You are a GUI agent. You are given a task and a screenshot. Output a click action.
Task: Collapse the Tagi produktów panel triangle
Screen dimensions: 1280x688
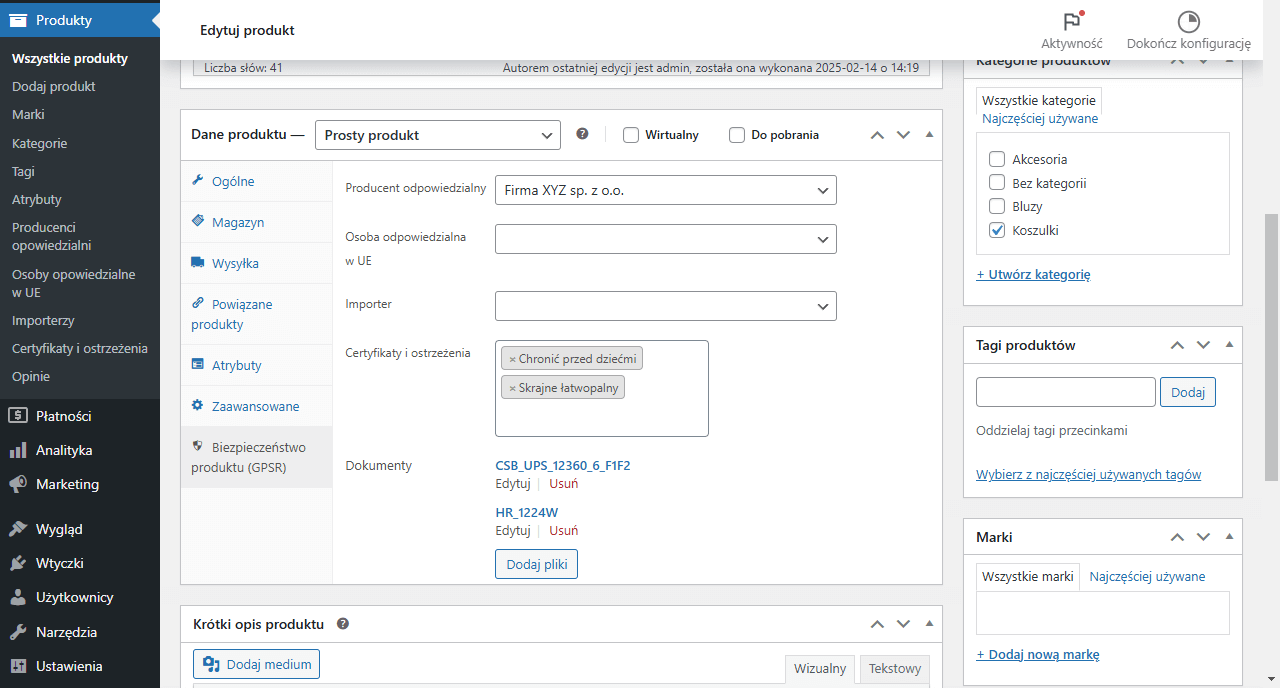1229,345
